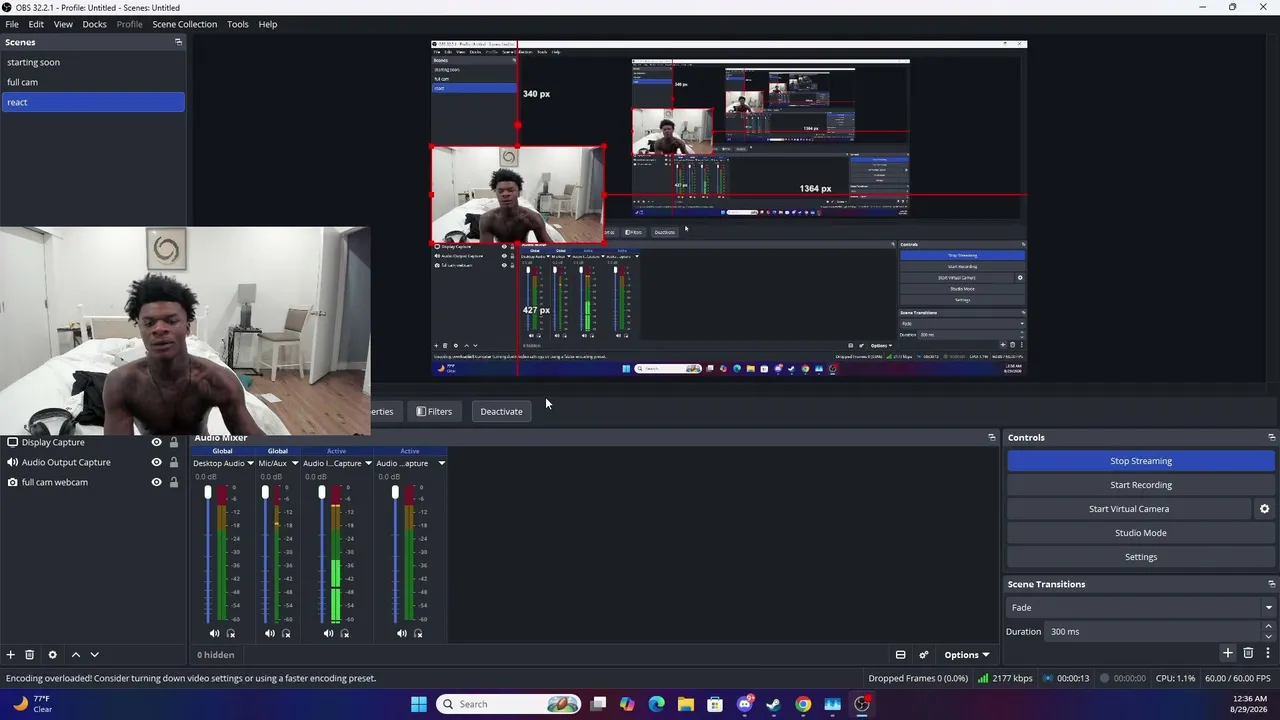The image size is (1280, 720).
Task: Open the File menu
Action: point(12,24)
